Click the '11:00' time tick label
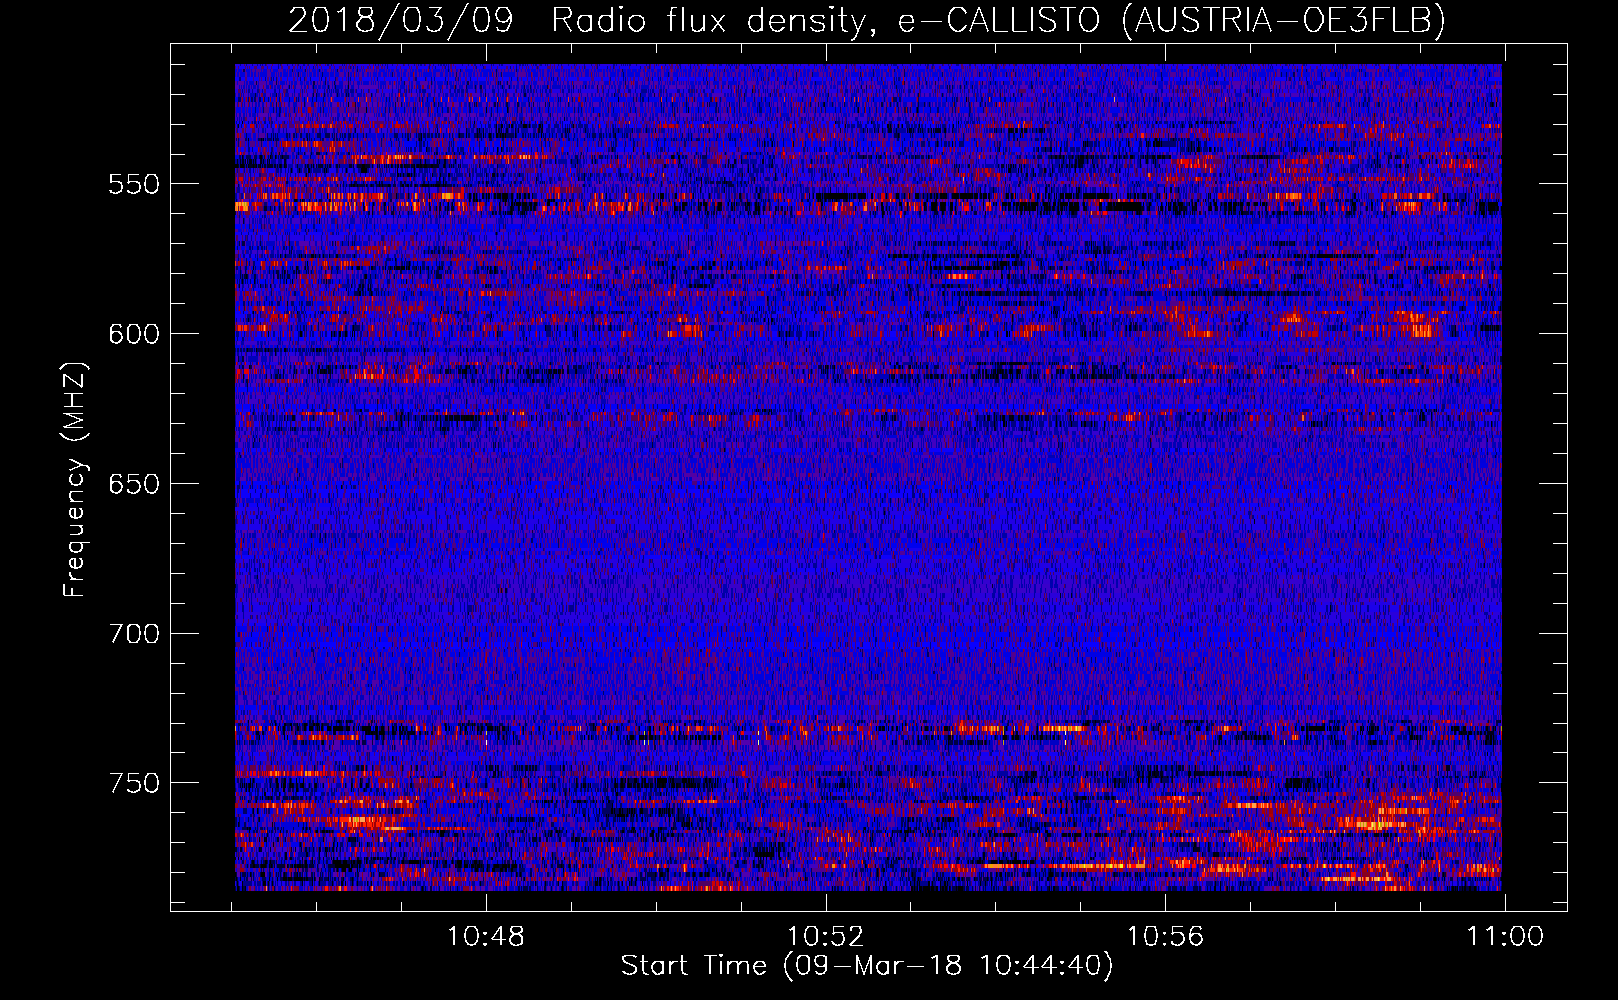 click(1505, 937)
